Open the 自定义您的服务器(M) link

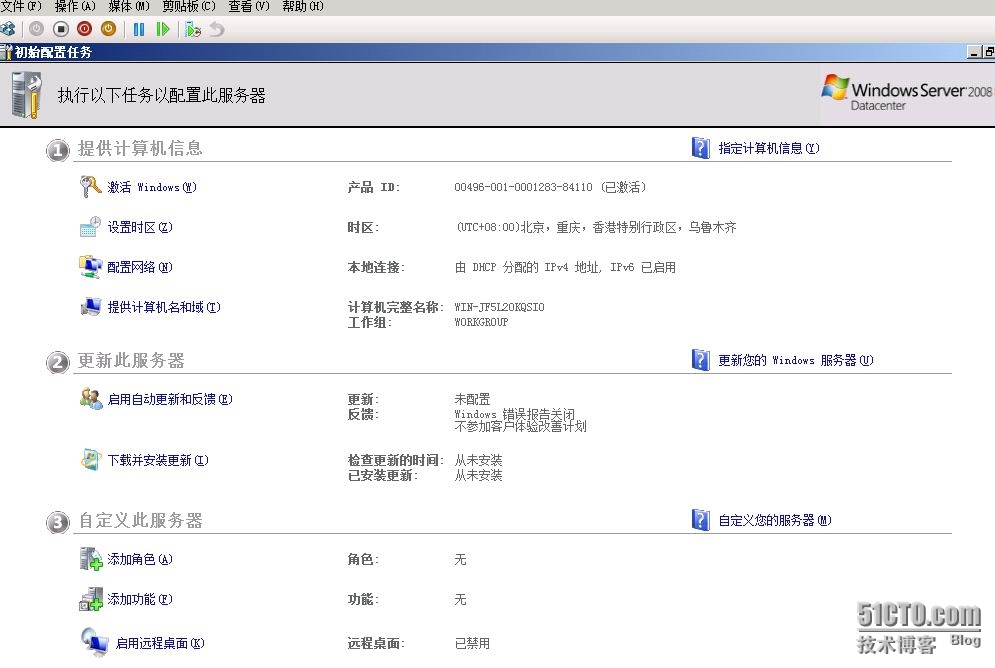775,521
